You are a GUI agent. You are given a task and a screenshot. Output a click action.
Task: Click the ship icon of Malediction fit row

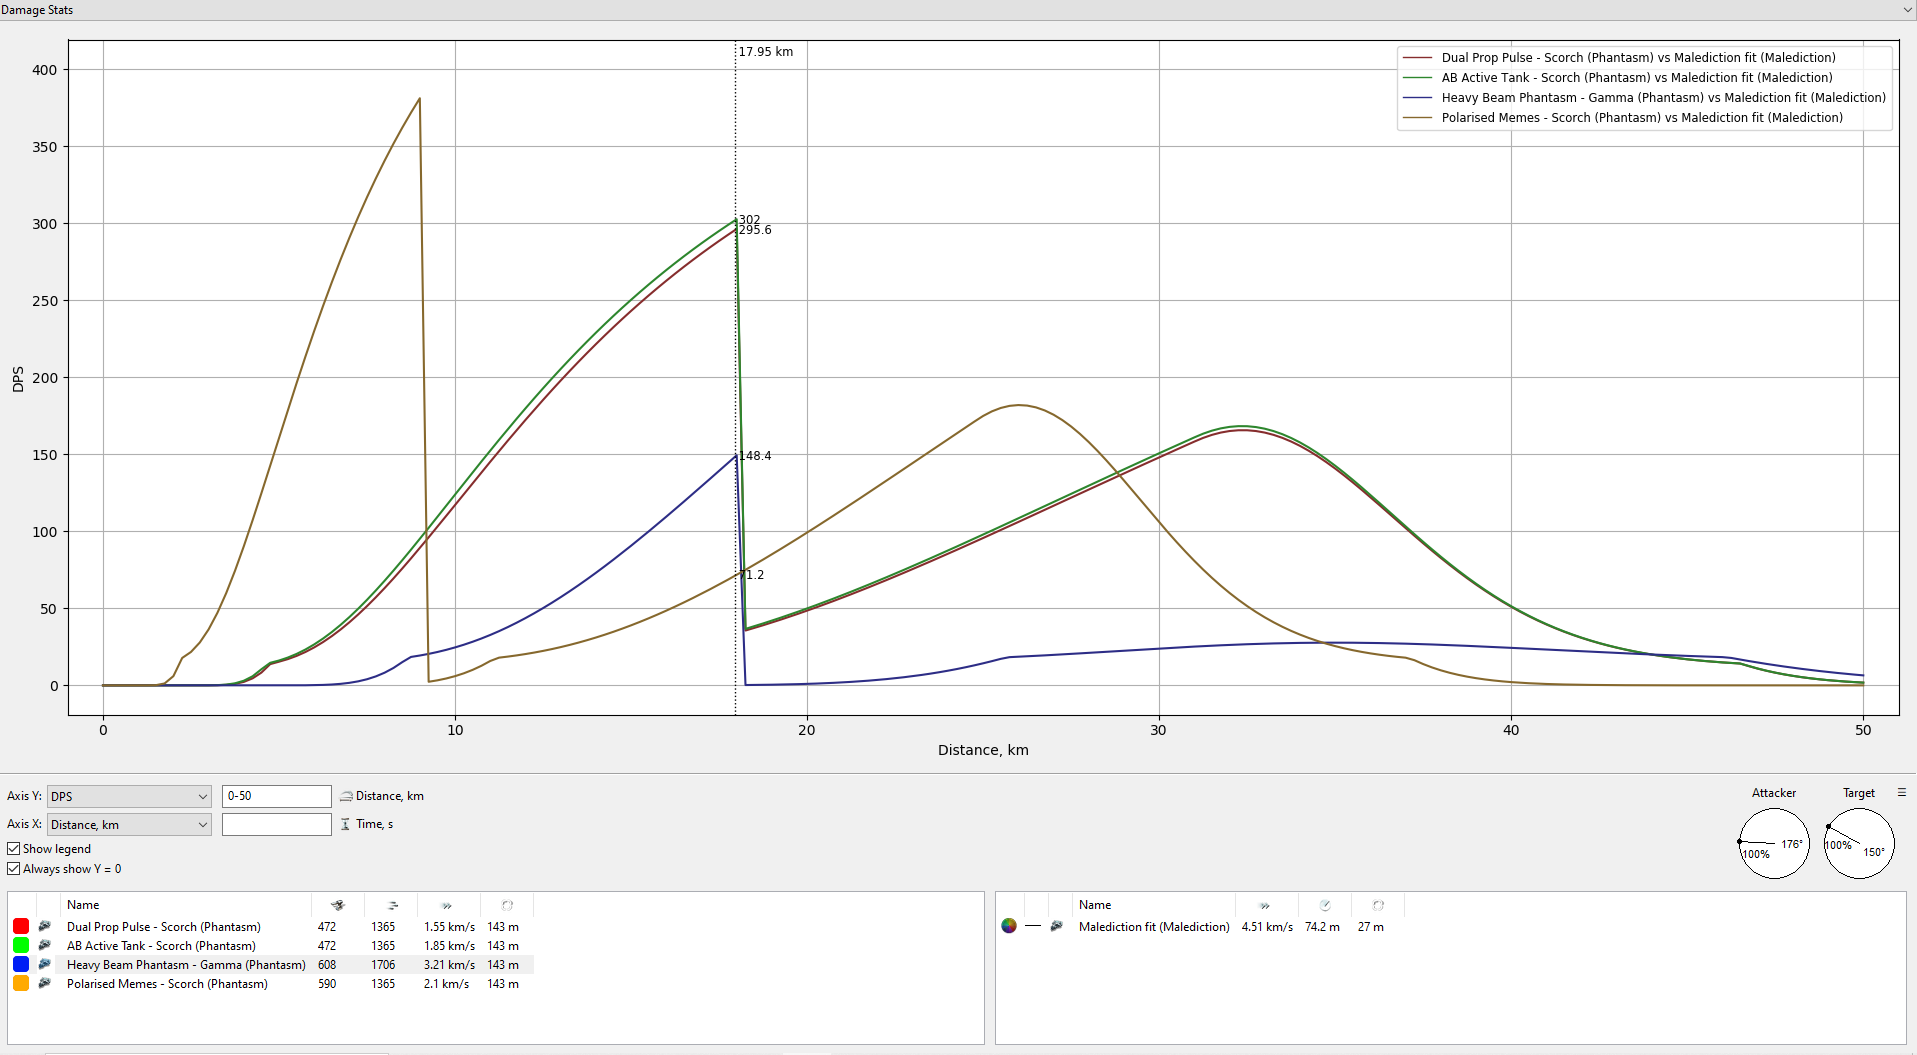point(1056,926)
